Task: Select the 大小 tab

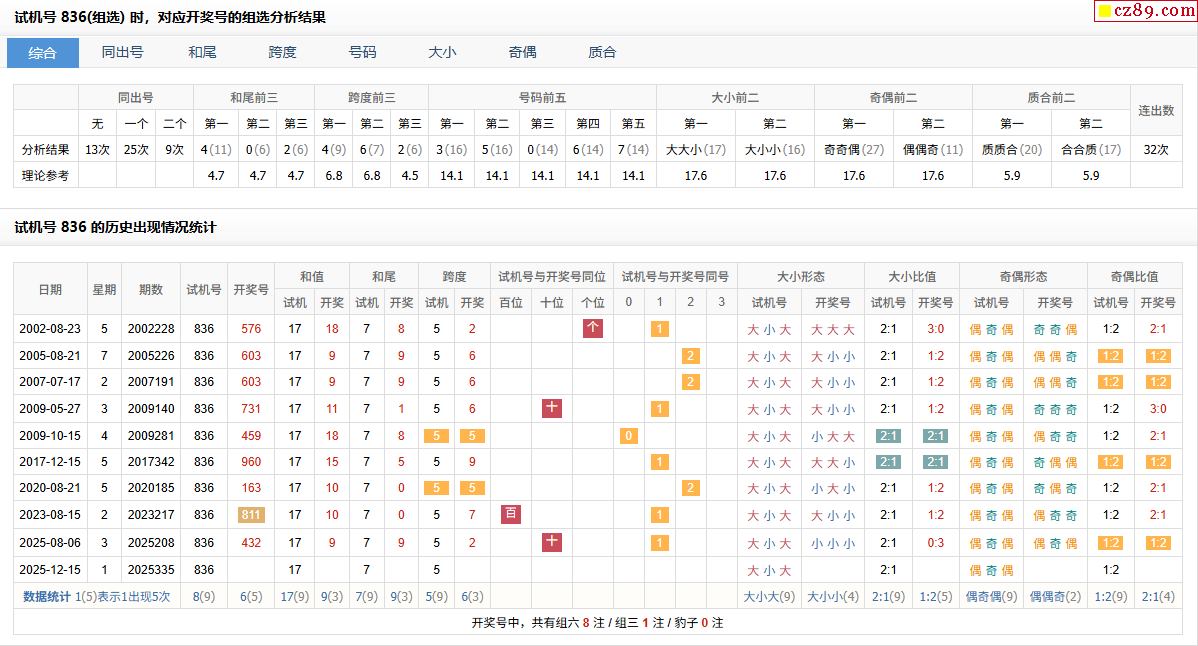Action: click(x=442, y=53)
